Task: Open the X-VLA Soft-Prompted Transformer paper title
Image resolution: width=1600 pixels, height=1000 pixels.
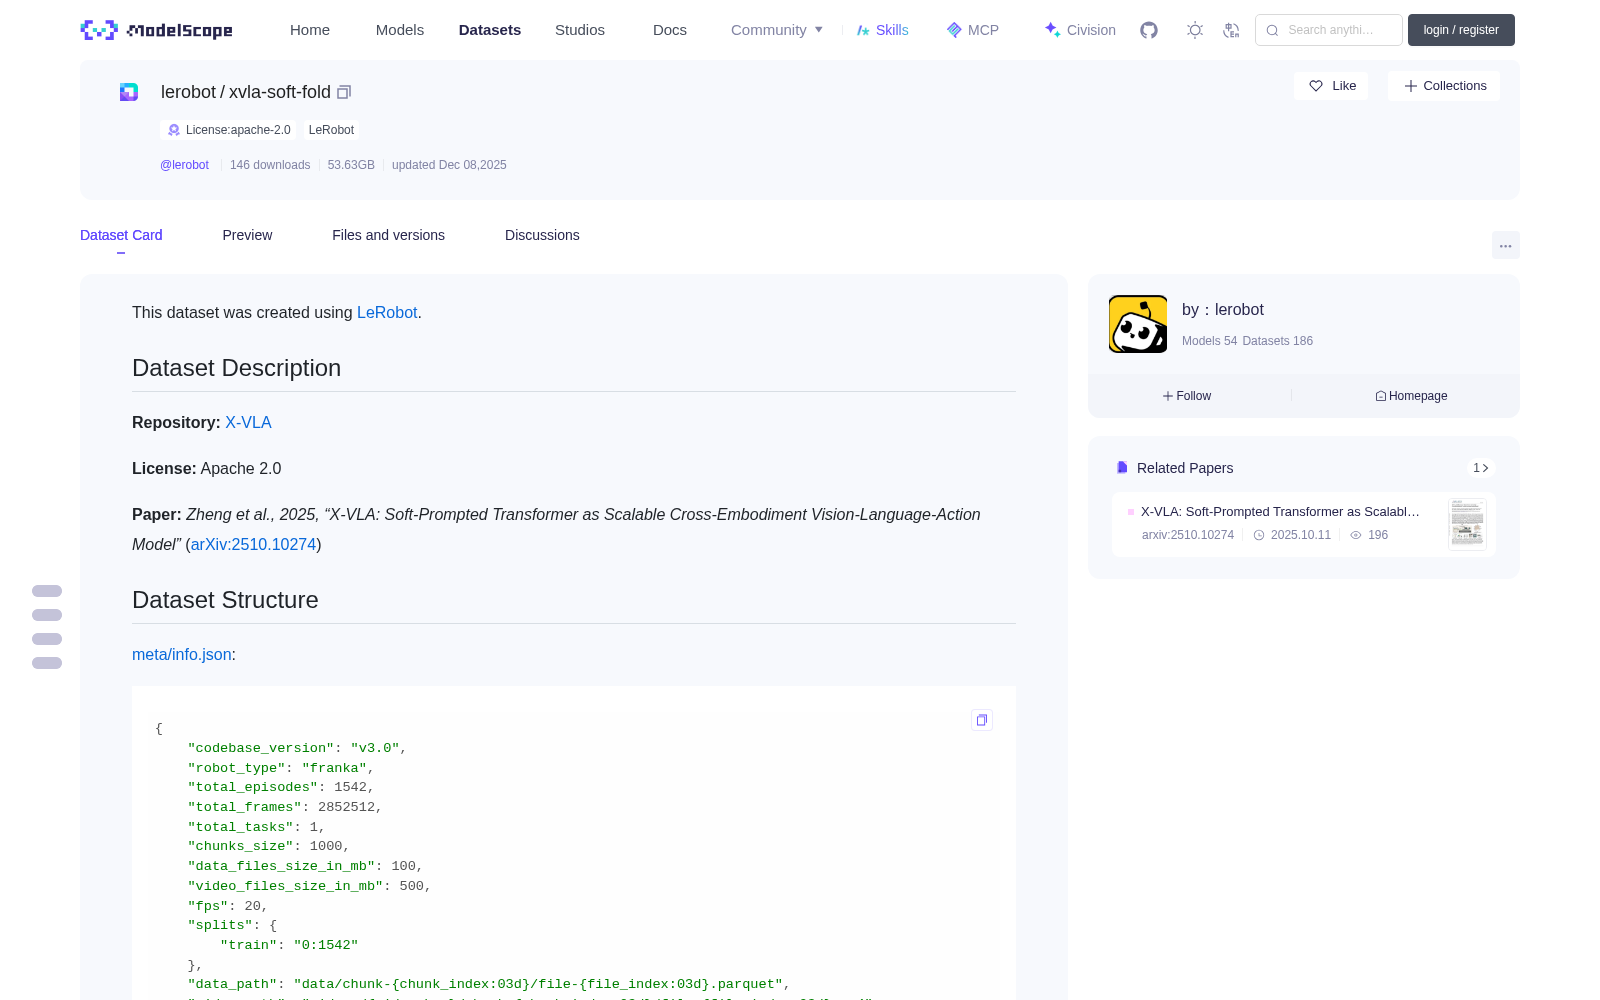Action: [1280, 511]
